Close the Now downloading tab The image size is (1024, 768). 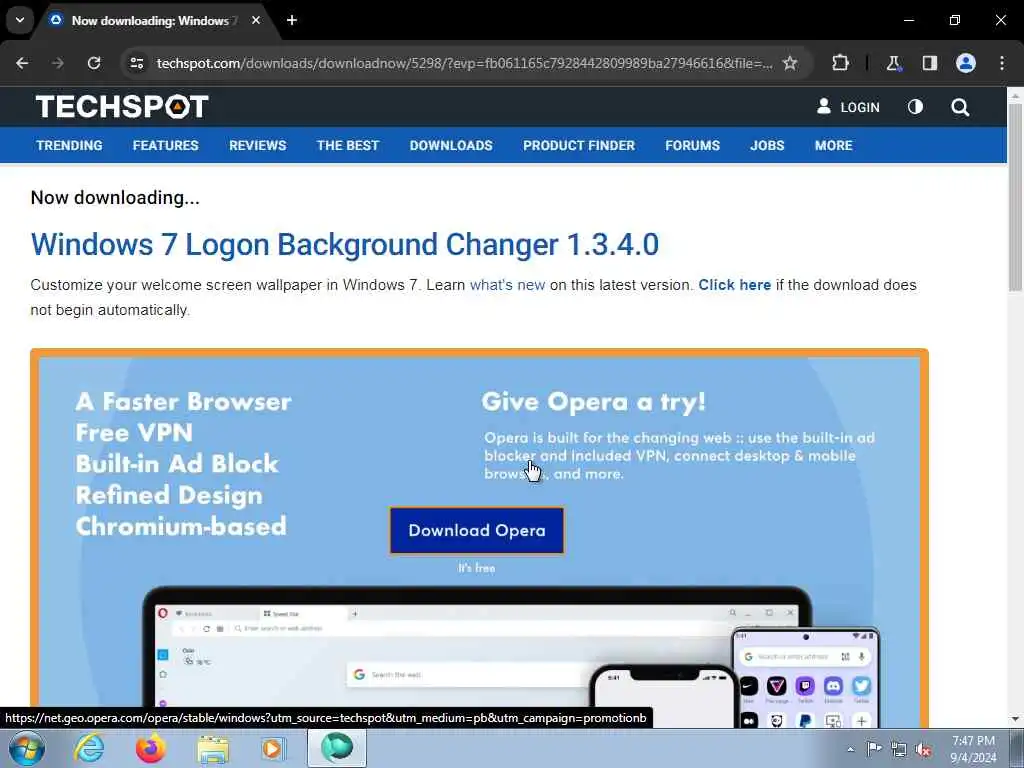coord(256,20)
